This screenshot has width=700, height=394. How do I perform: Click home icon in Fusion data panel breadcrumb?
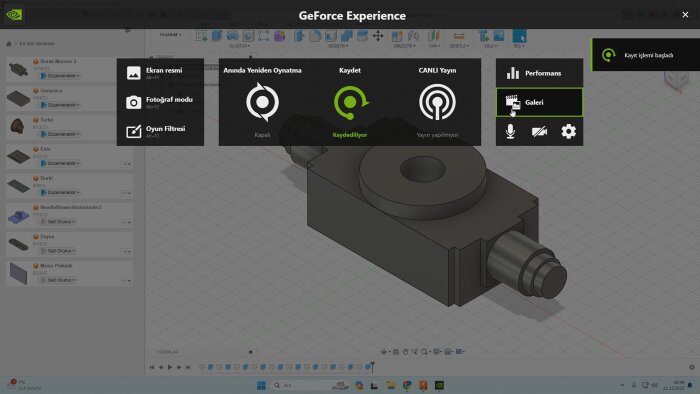pos(8,44)
